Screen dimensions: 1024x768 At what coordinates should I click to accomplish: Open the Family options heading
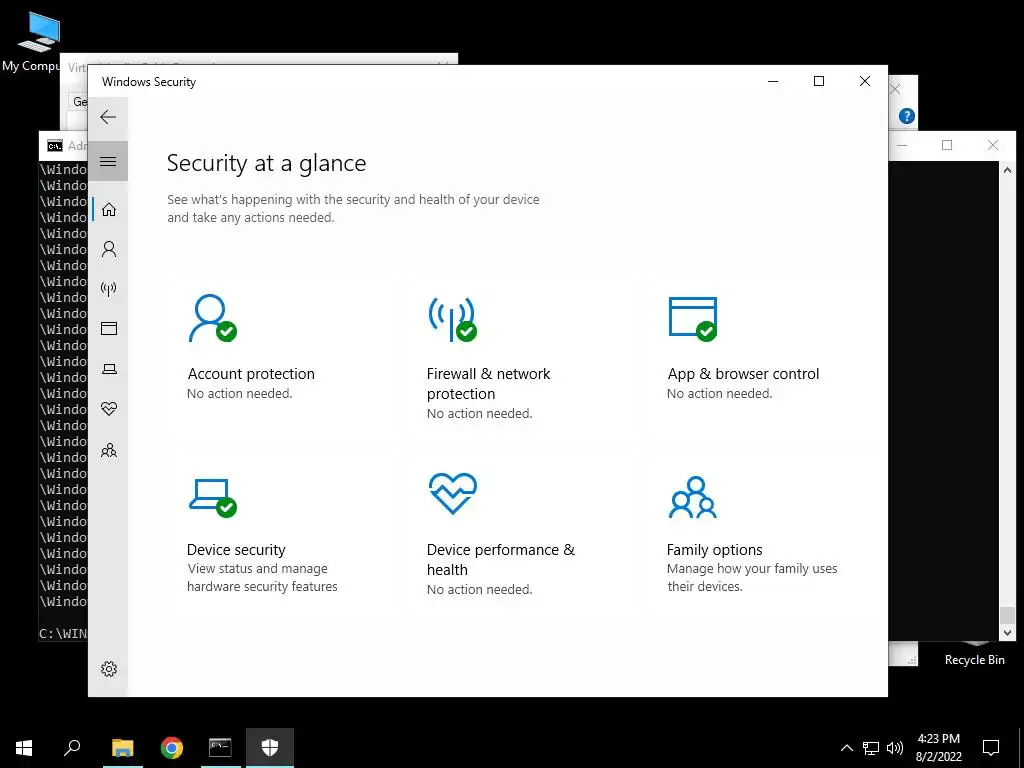tap(714, 549)
